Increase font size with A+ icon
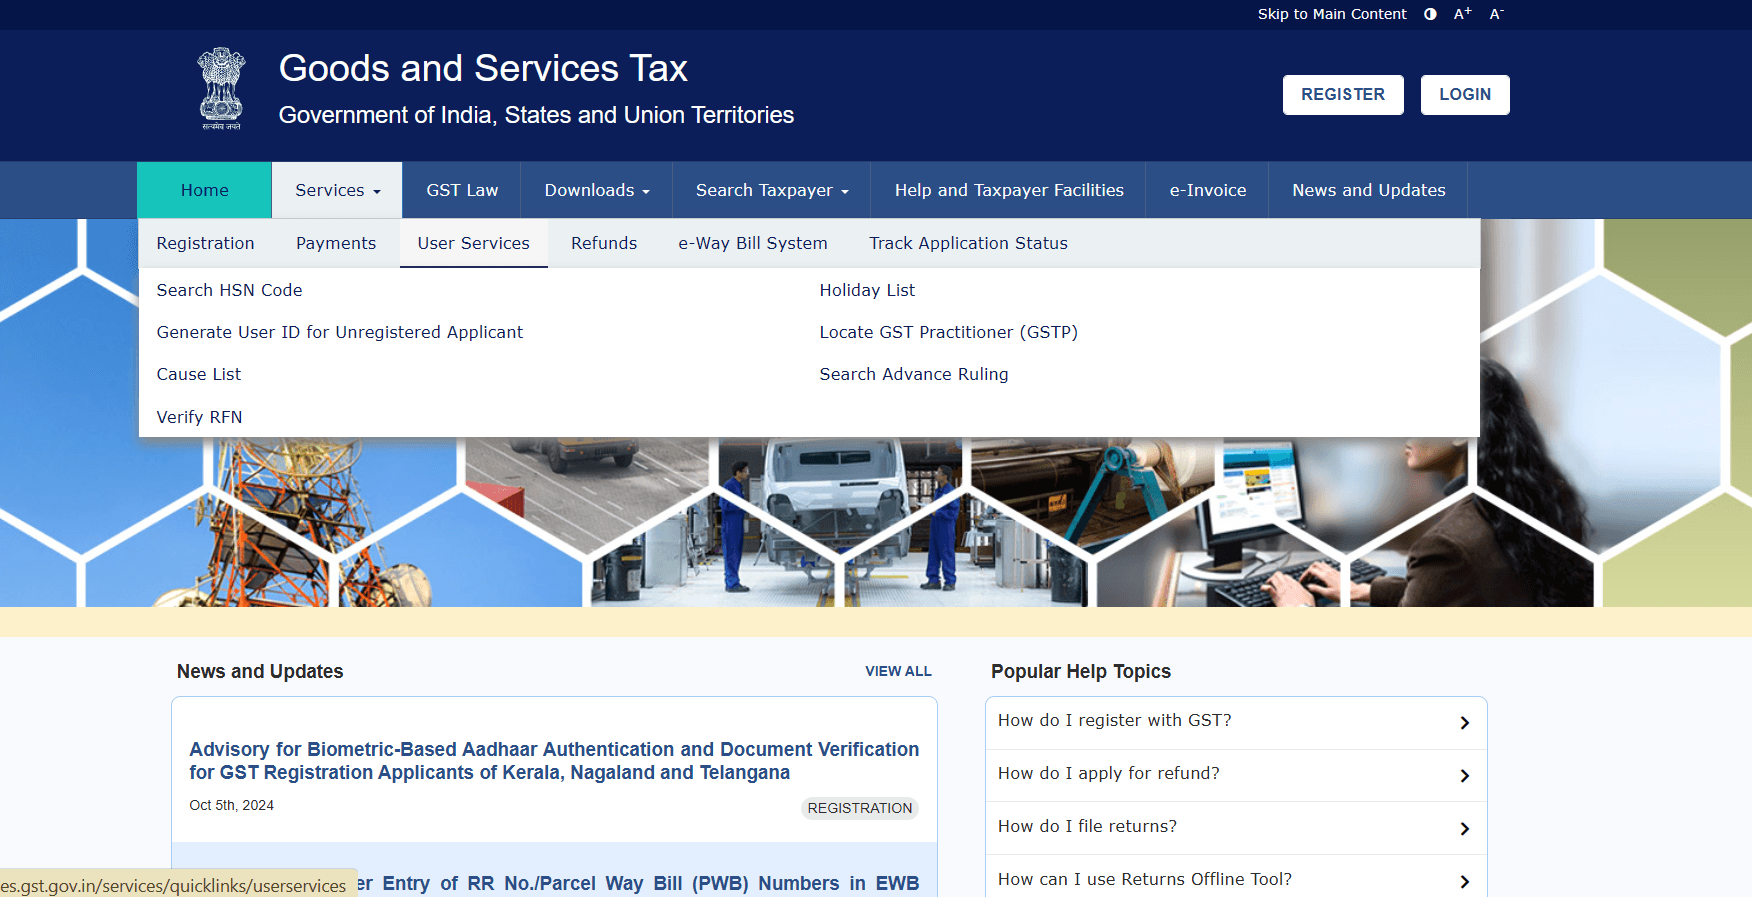Viewport: 1752px width, 897px height. (1462, 14)
